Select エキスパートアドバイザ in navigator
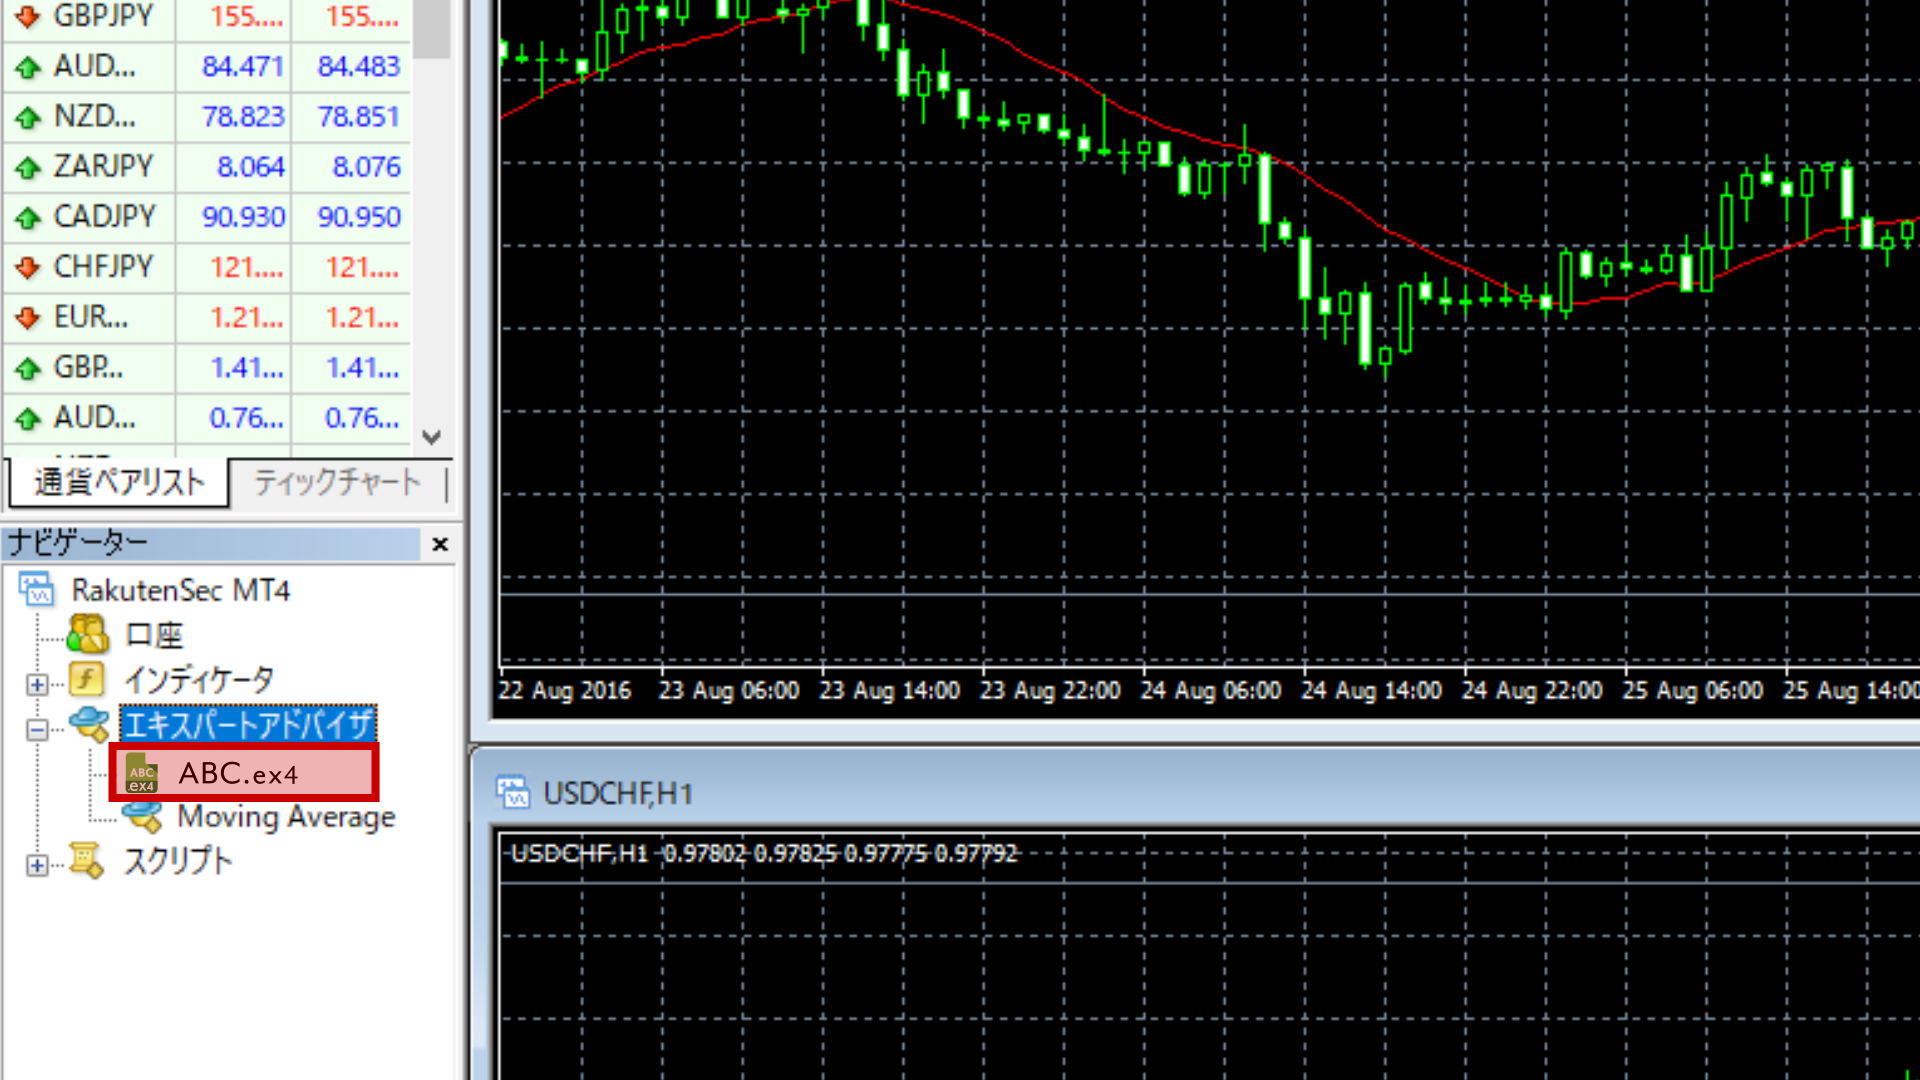Image resolution: width=1920 pixels, height=1080 pixels. (248, 724)
